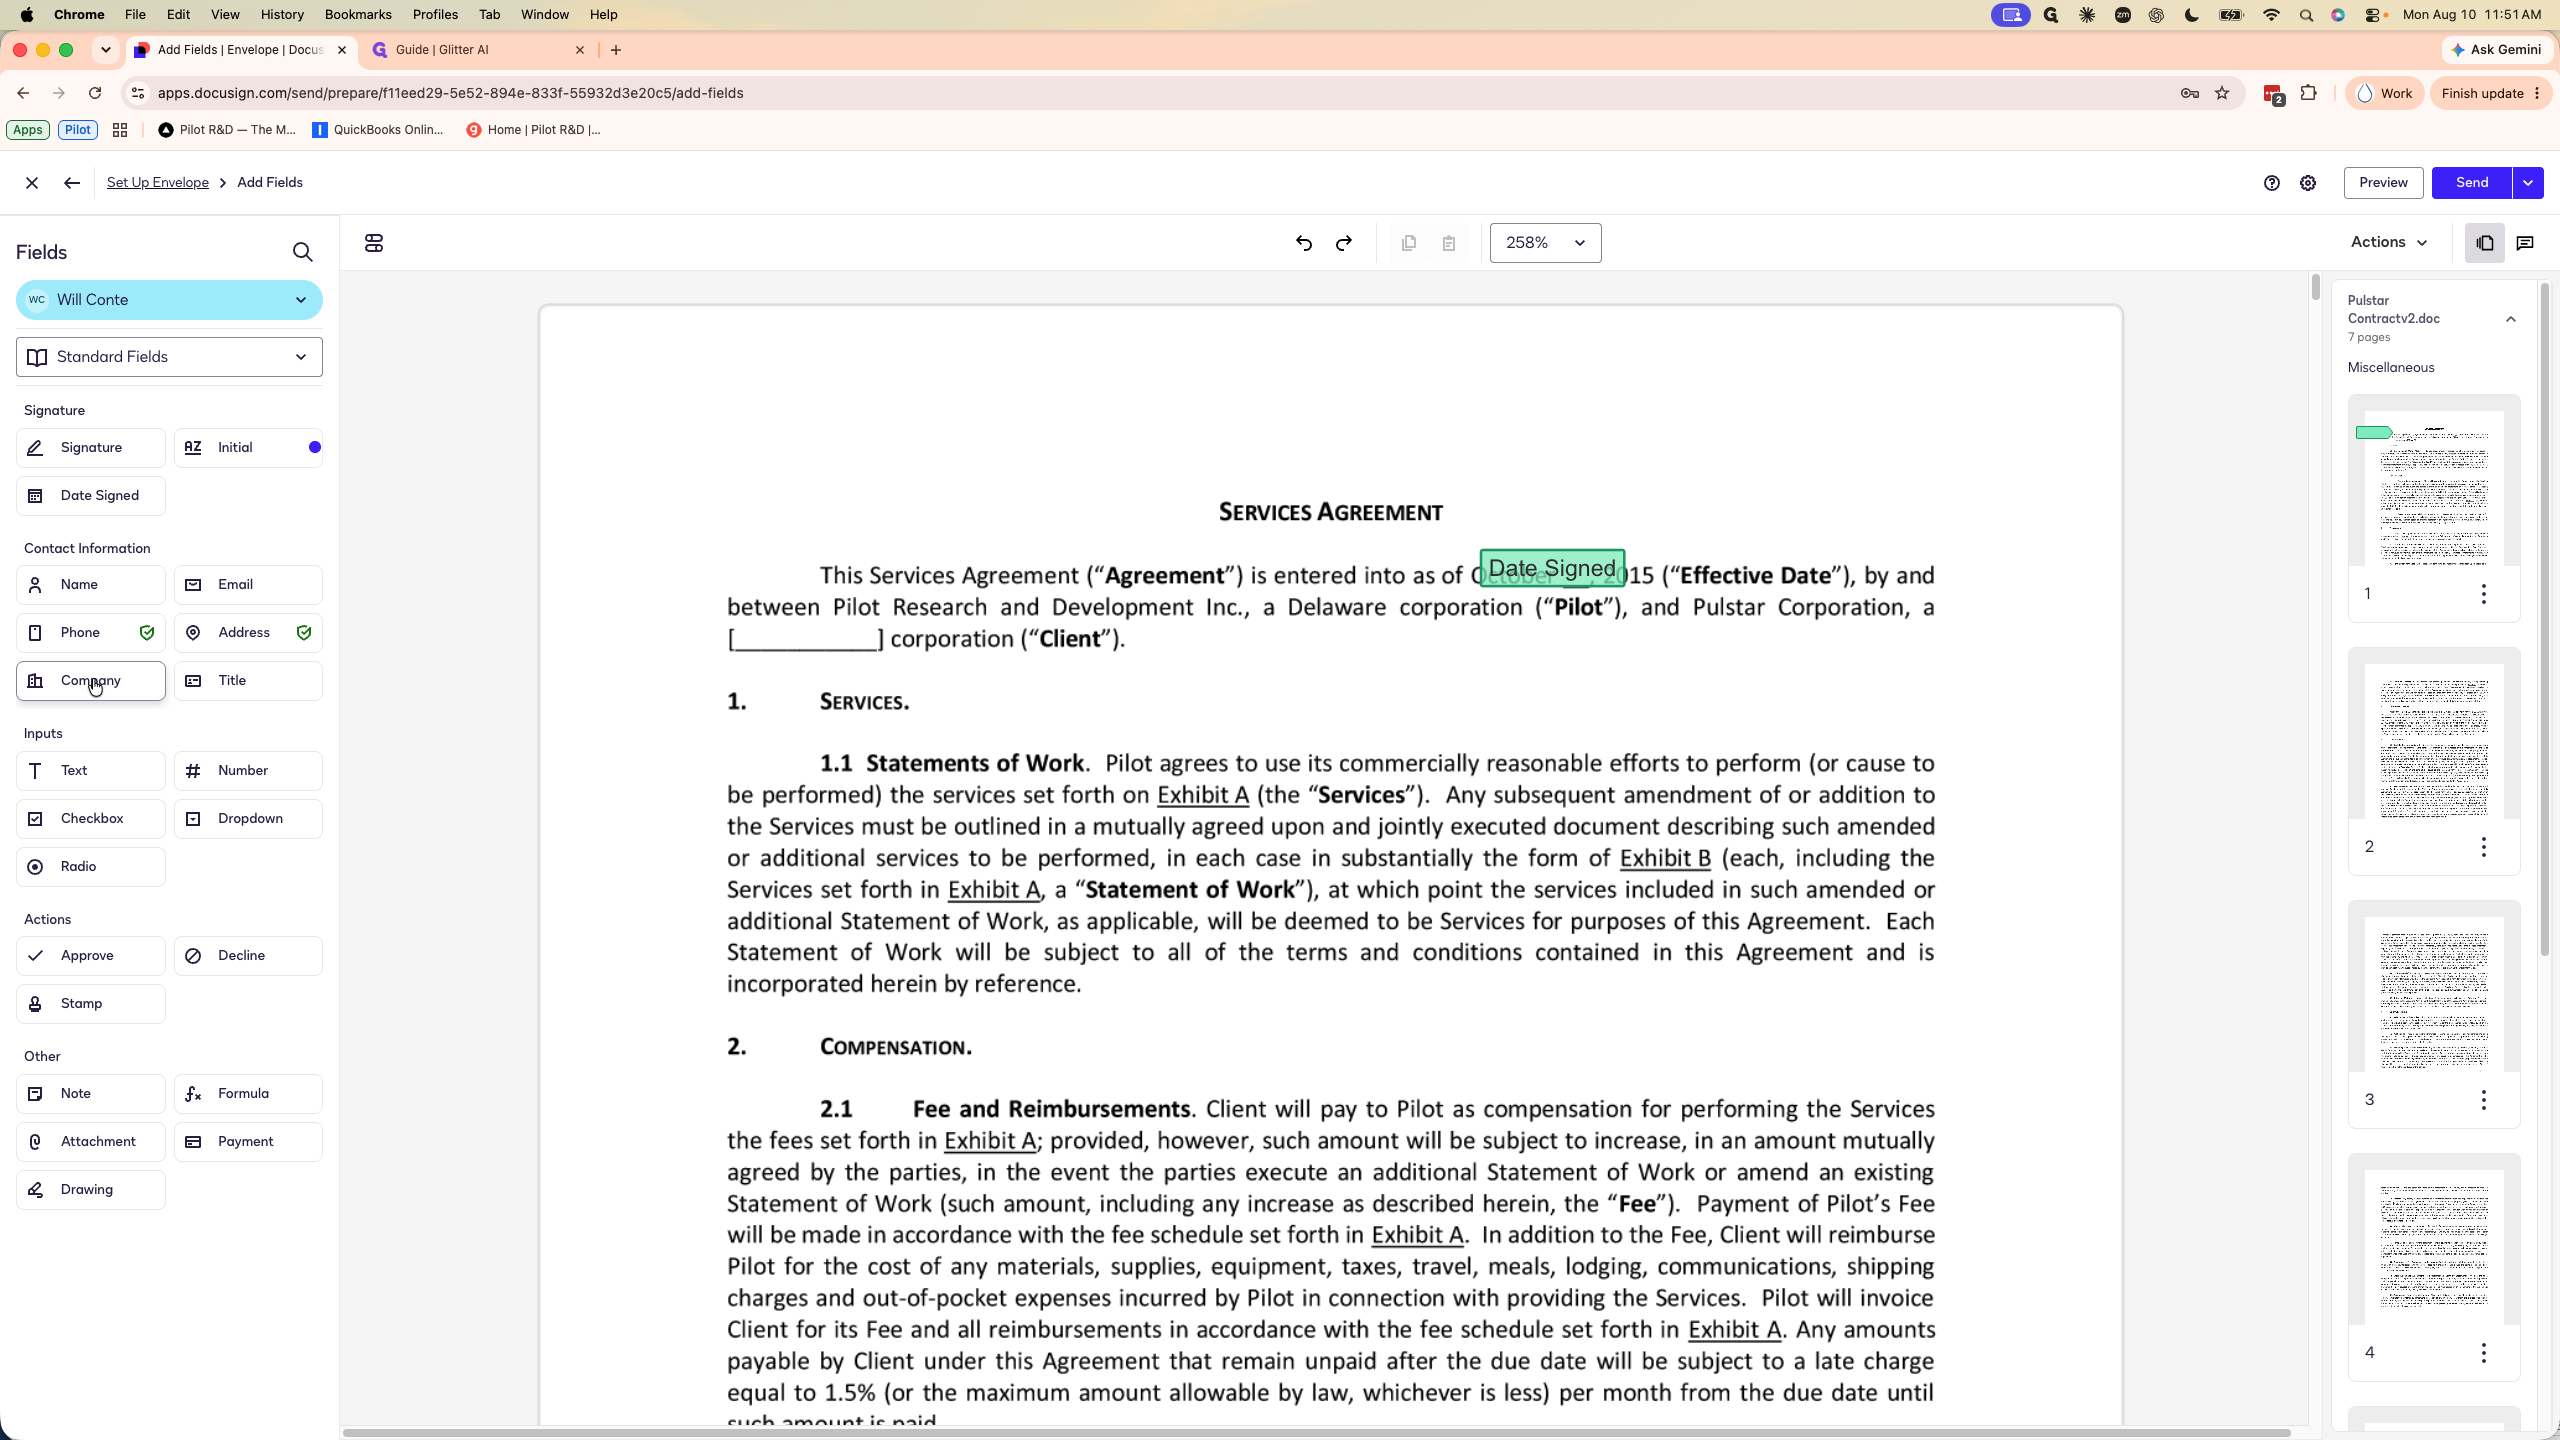Open the Chrome tab search chevron
The height and width of the screenshot is (1440, 2560).
[x=105, y=50]
